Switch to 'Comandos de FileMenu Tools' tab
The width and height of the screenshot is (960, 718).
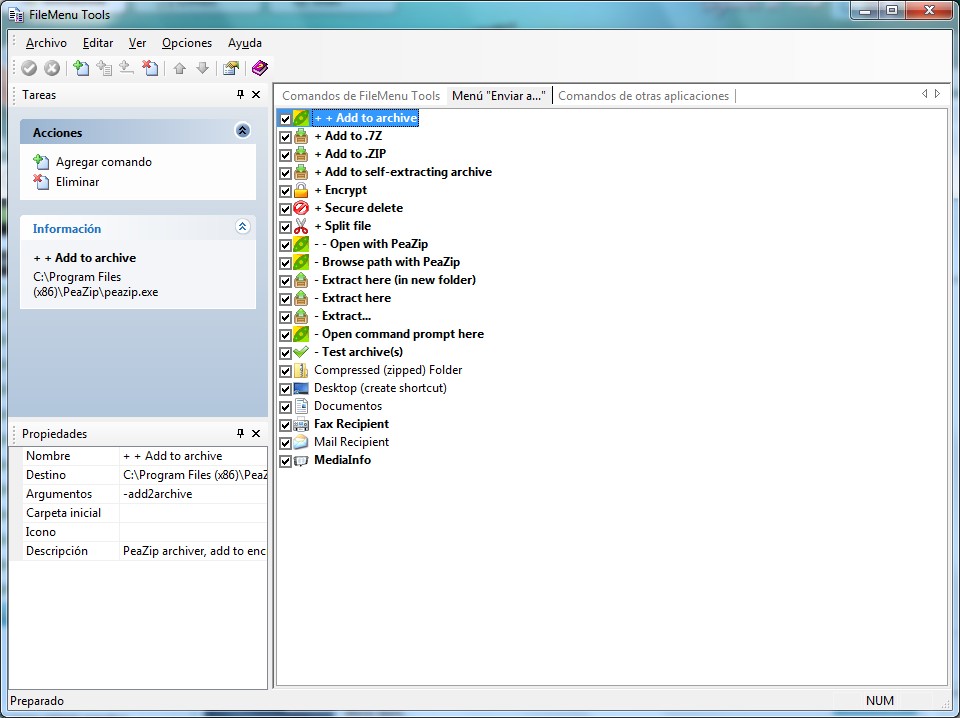point(361,95)
